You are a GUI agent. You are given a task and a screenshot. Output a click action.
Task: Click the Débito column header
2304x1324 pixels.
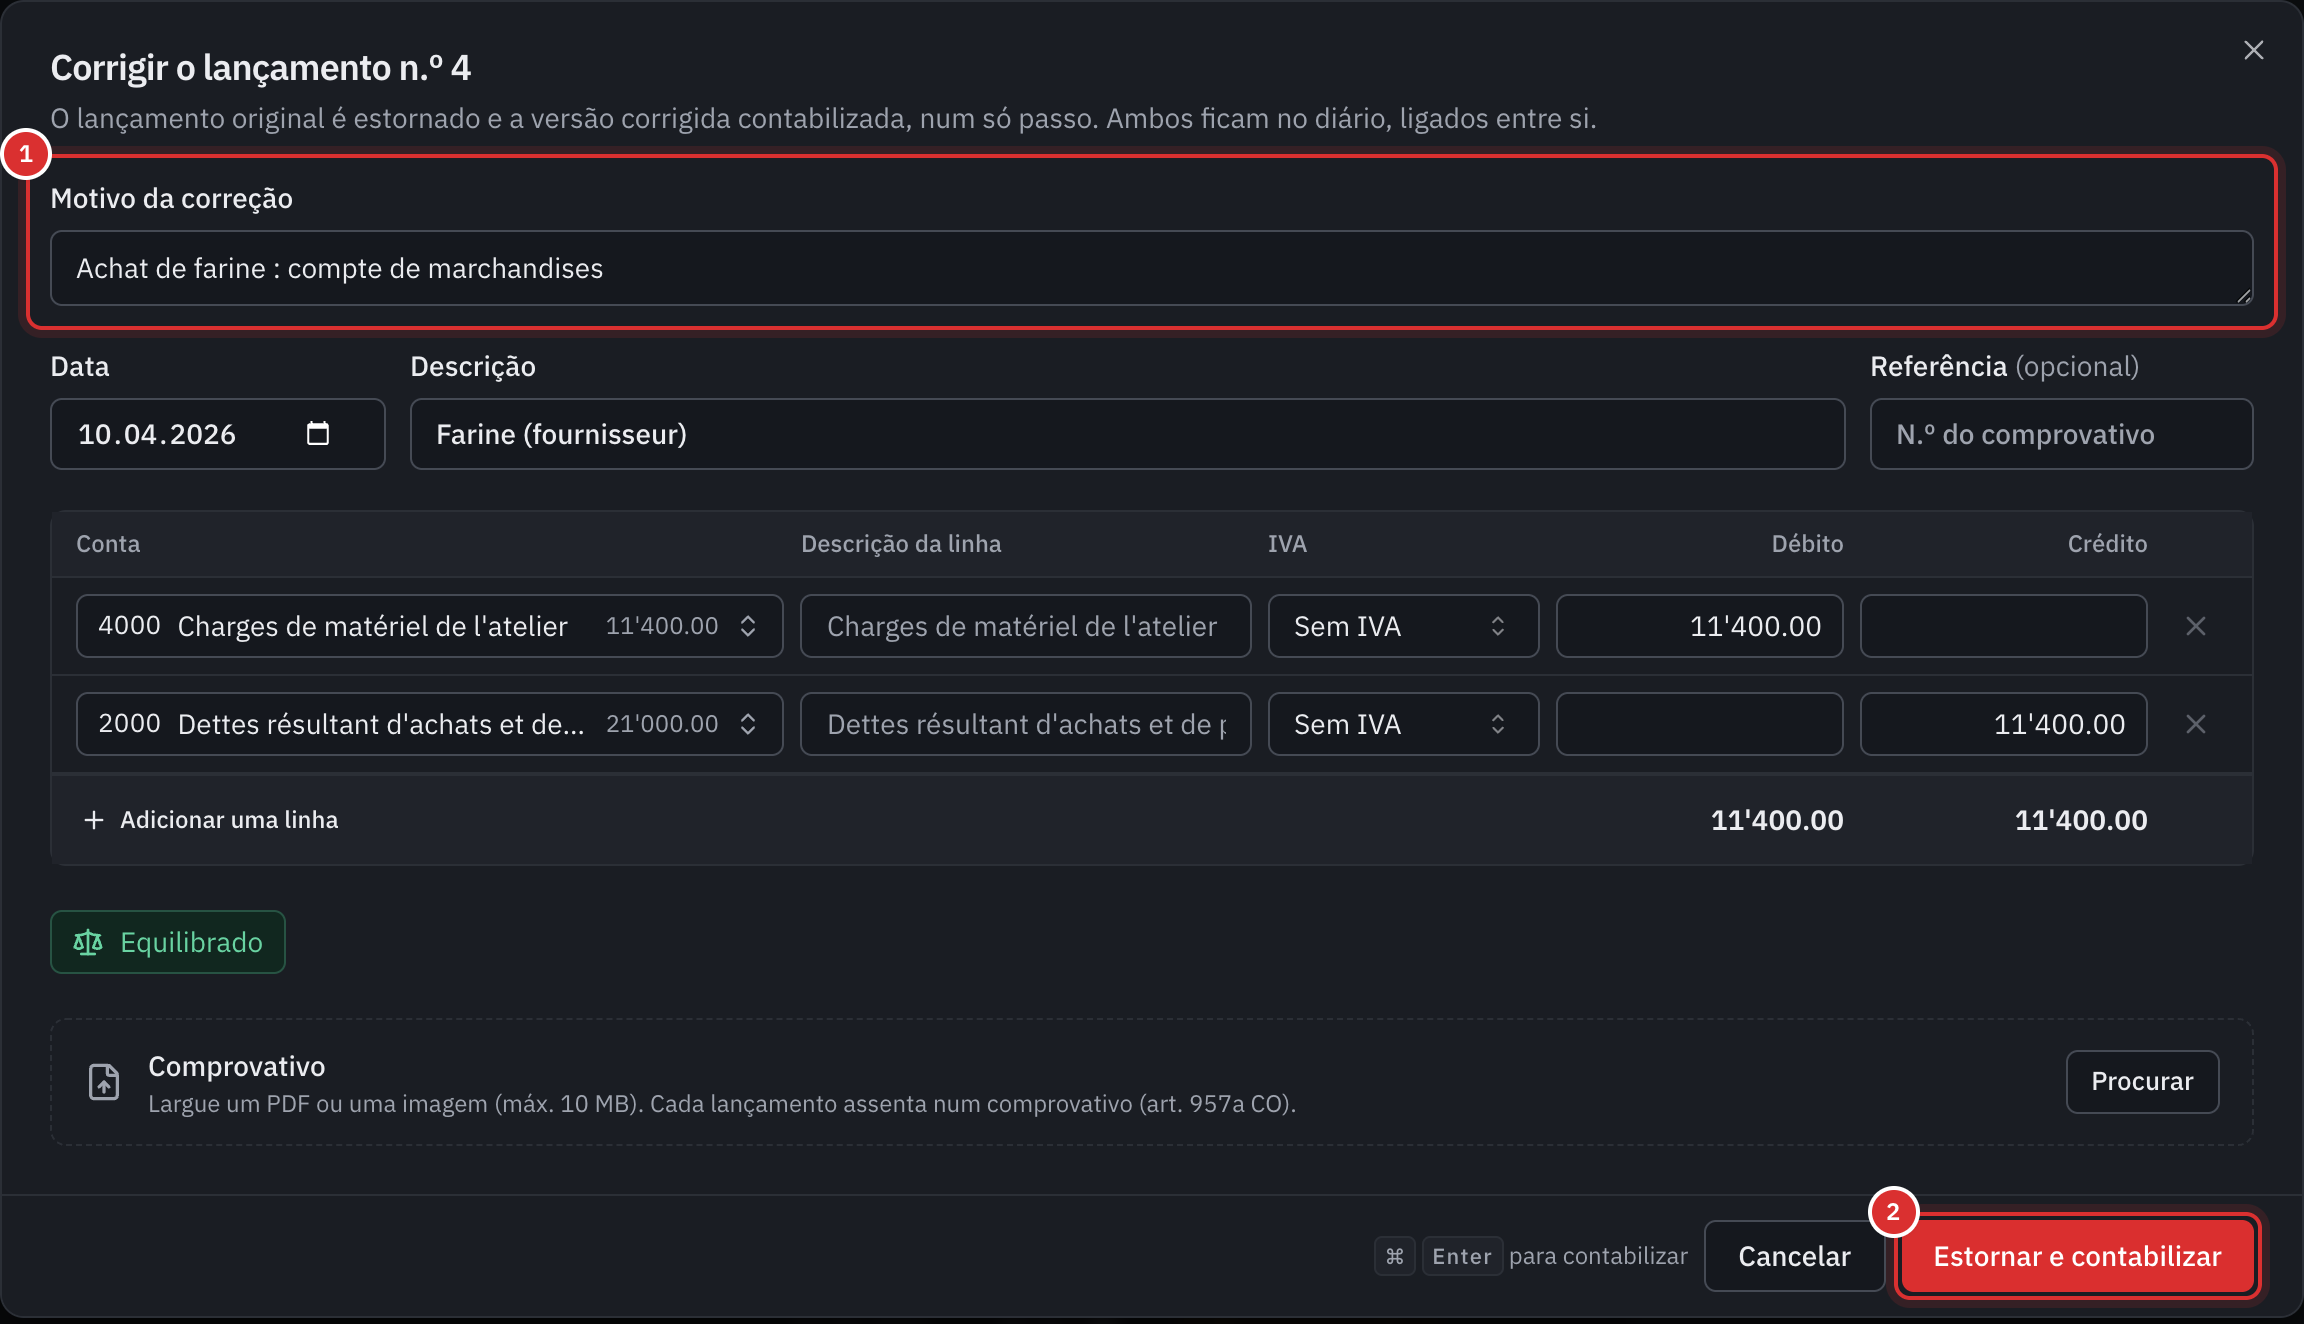1807,543
